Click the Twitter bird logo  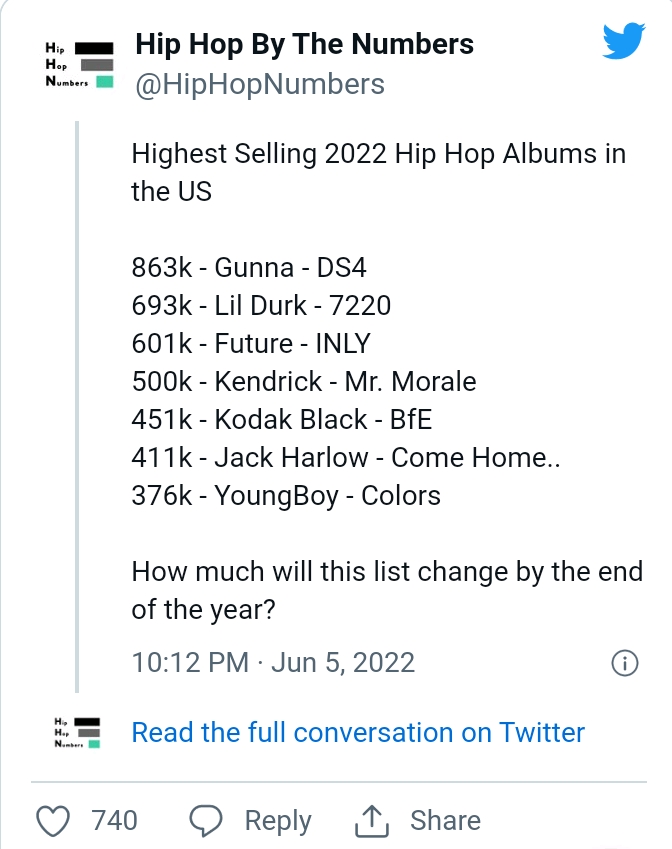point(625,41)
